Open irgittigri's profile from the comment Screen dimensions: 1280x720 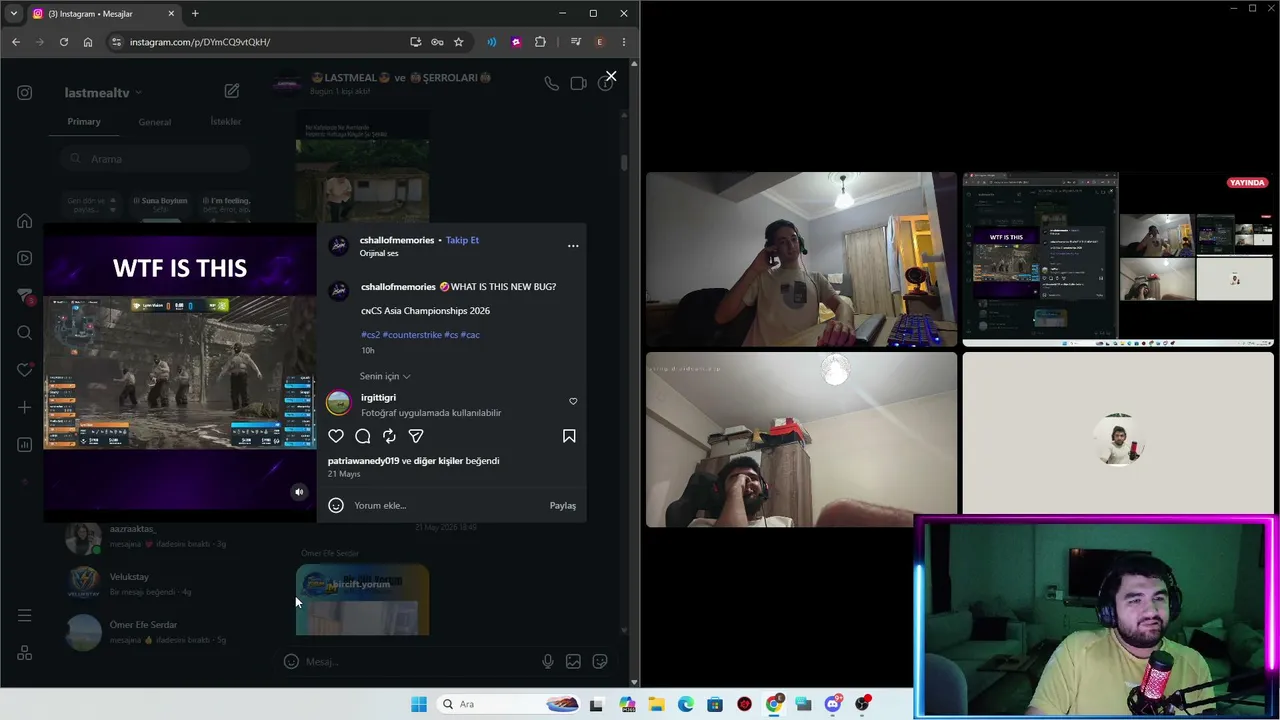click(x=378, y=398)
